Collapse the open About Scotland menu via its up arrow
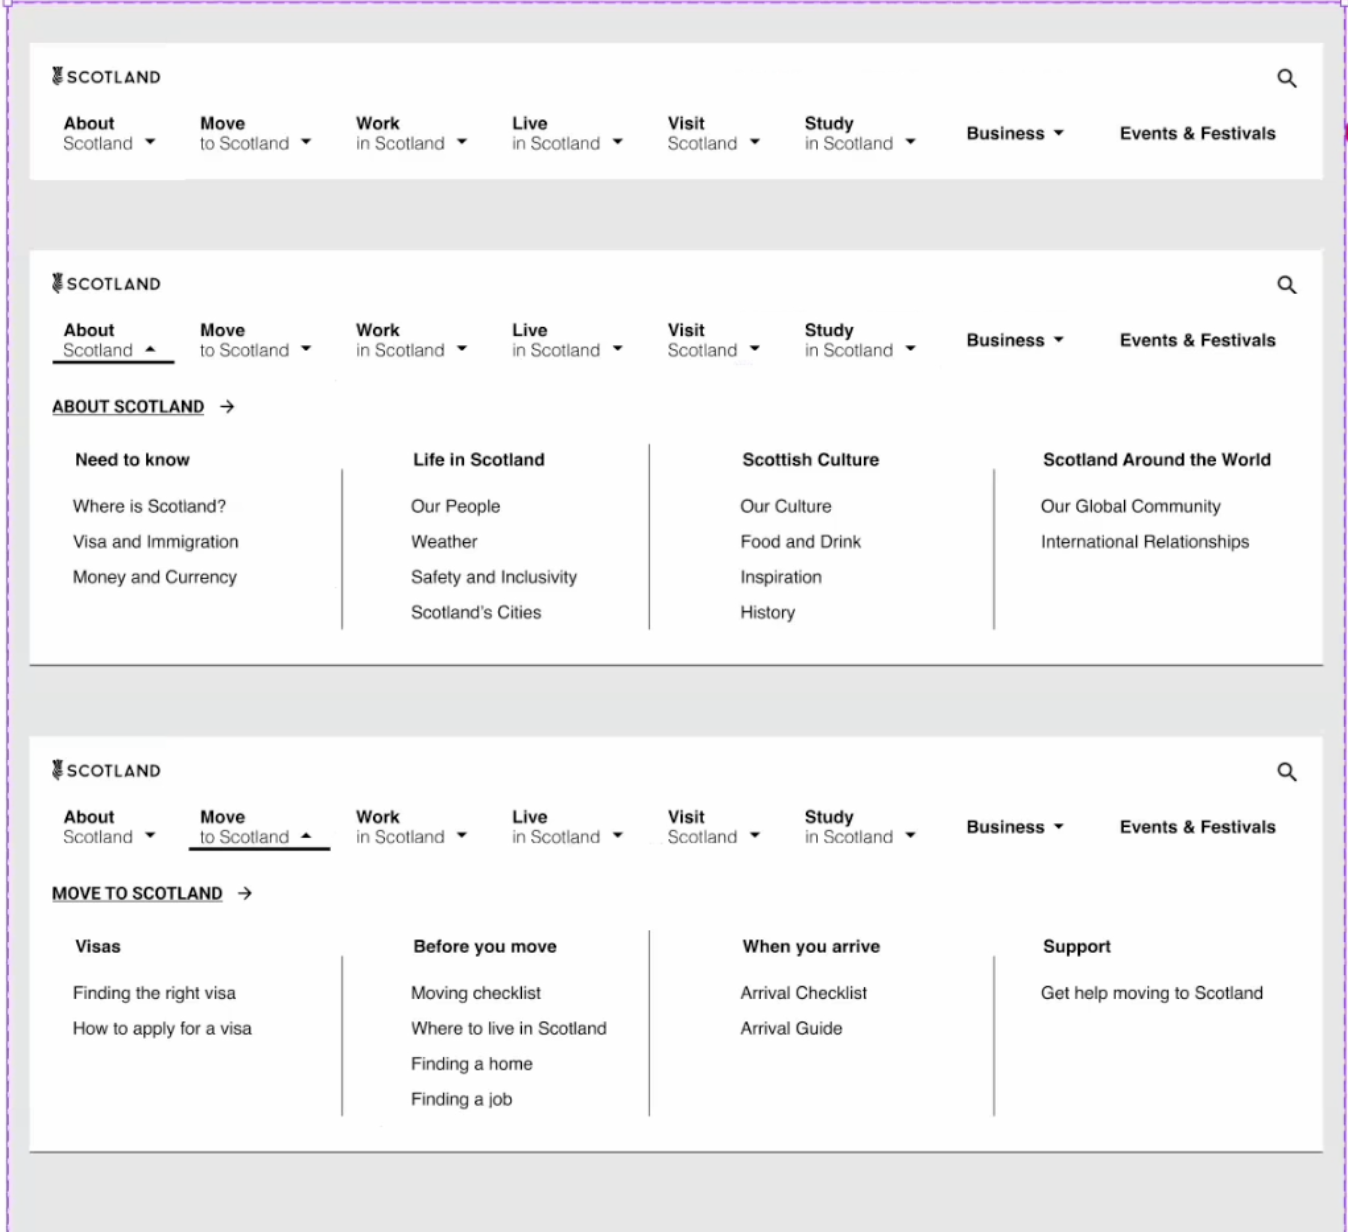This screenshot has height=1232, width=1348. pyautogui.click(x=150, y=350)
